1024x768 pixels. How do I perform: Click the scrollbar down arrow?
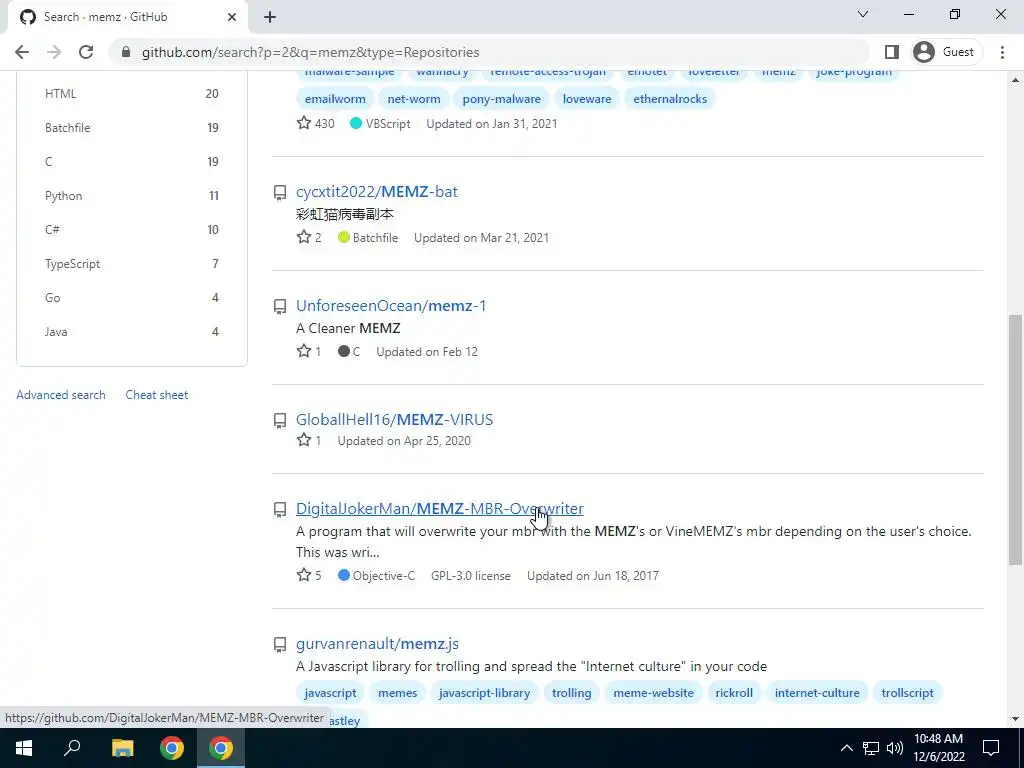[x=1016, y=719]
